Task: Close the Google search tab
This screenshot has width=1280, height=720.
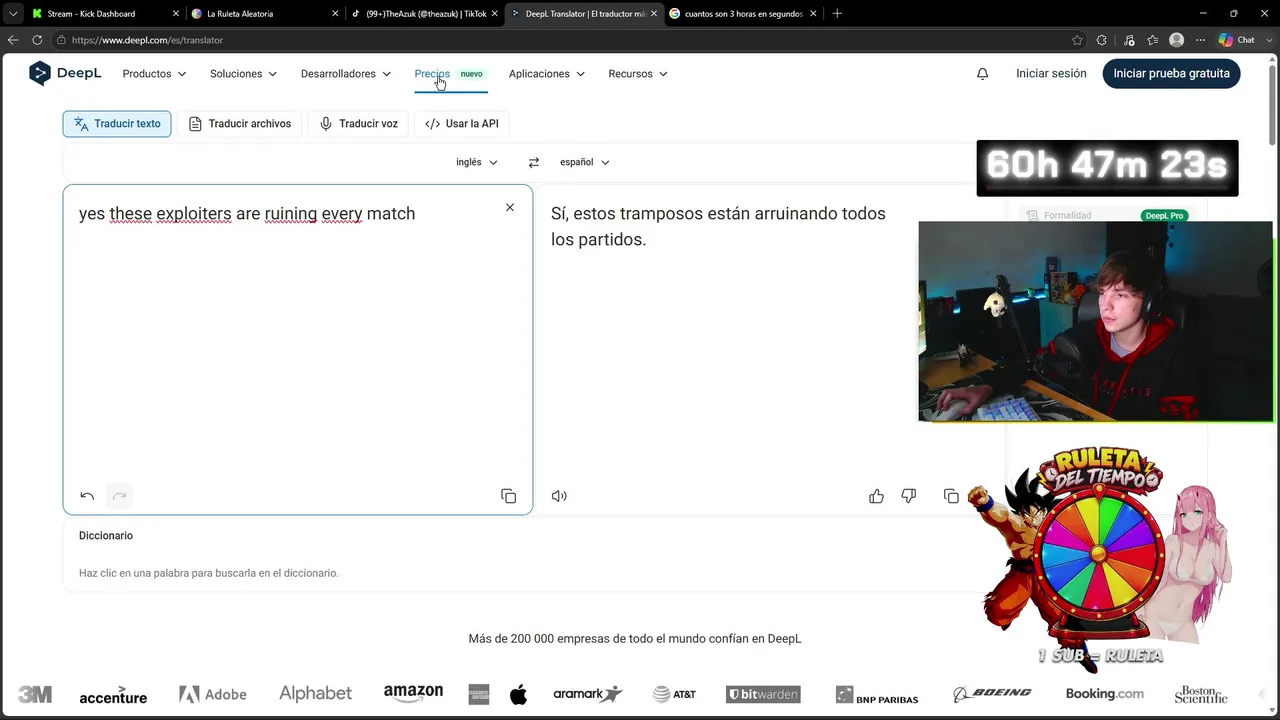Action: [x=813, y=14]
